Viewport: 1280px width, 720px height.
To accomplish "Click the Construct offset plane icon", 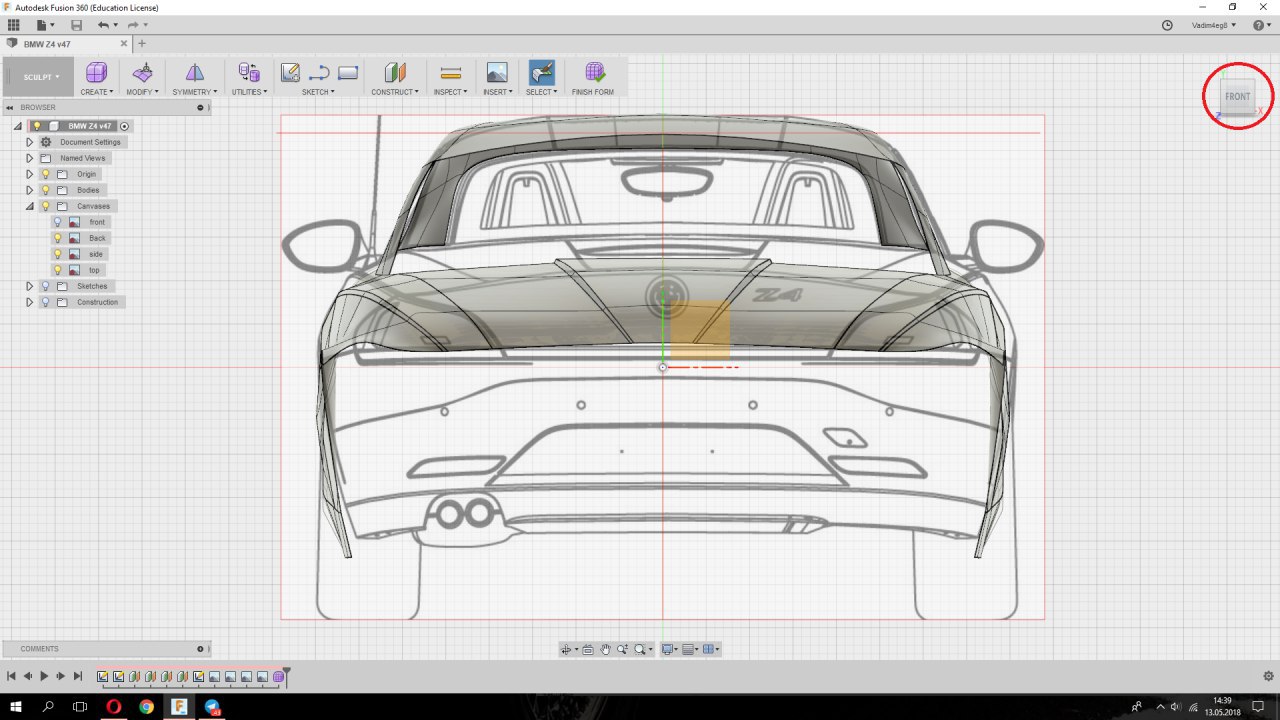I will point(395,72).
